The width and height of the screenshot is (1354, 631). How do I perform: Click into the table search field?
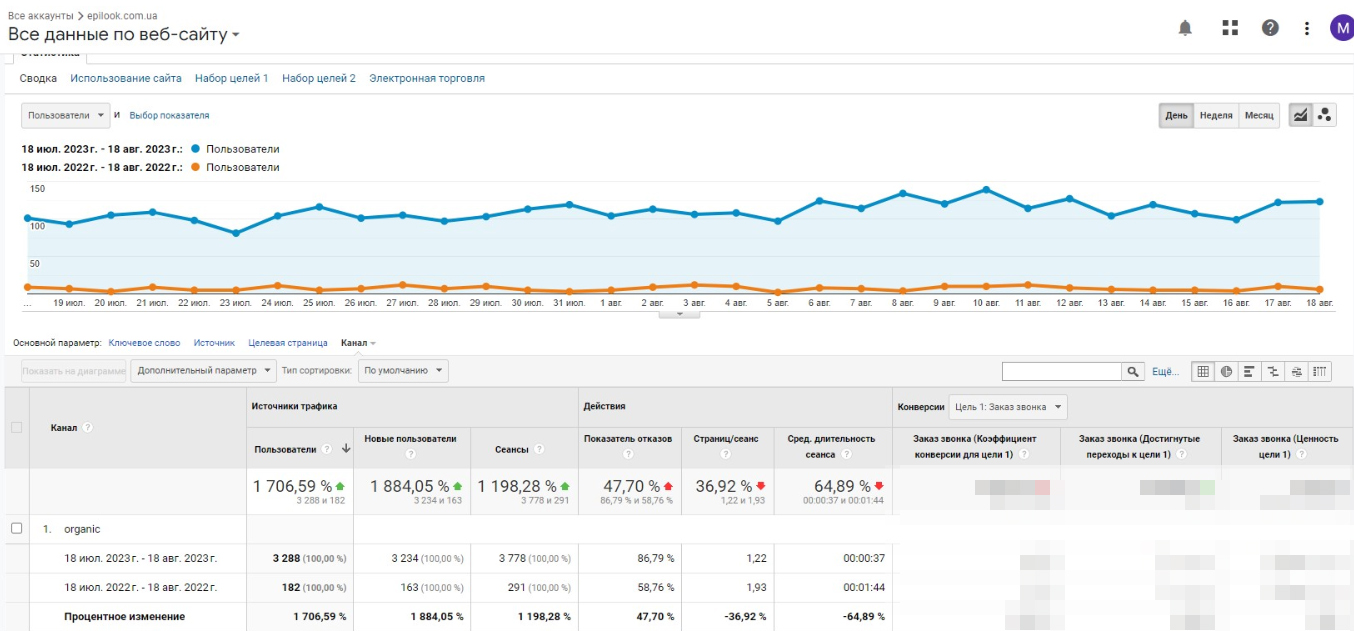coord(1062,371)
